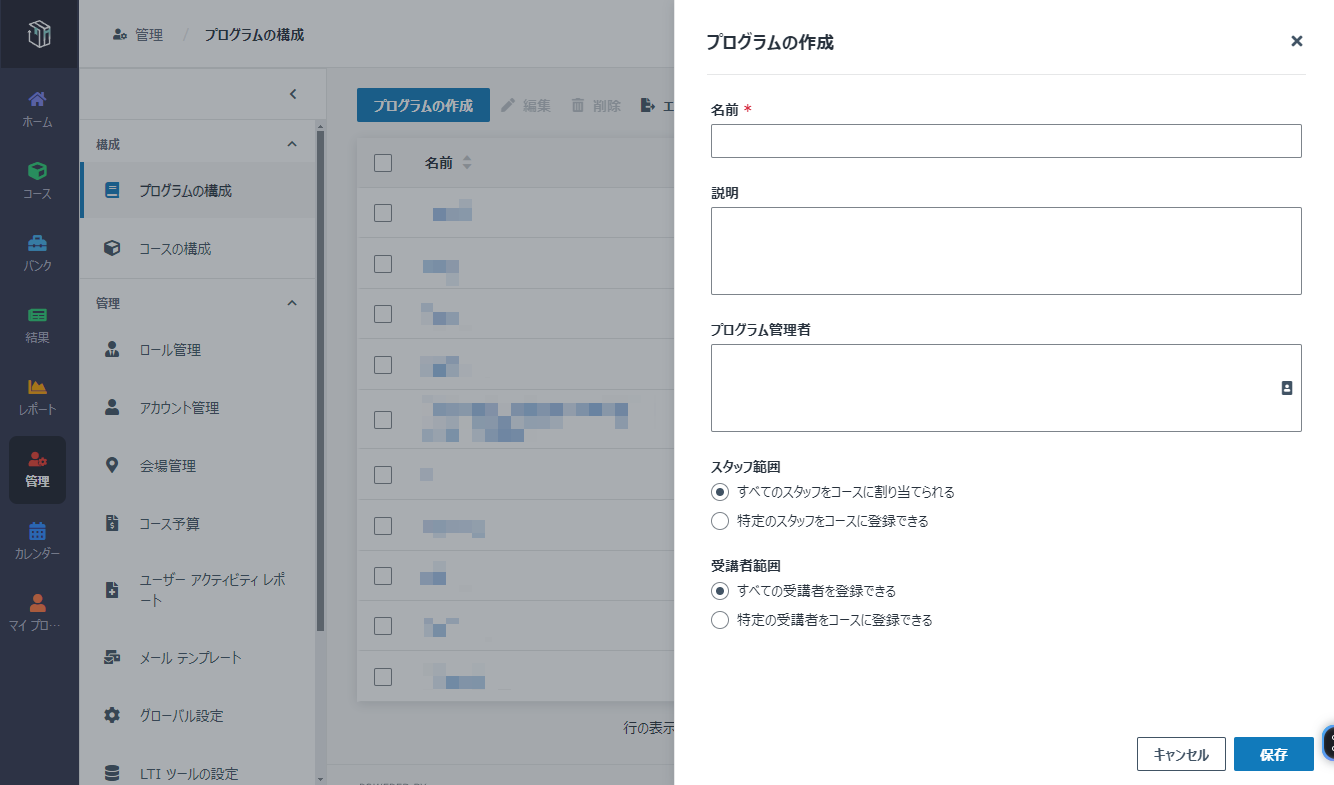1334x785 pixels.
Task: Click the export icon in toolbar
Action: tap(648, 105)
